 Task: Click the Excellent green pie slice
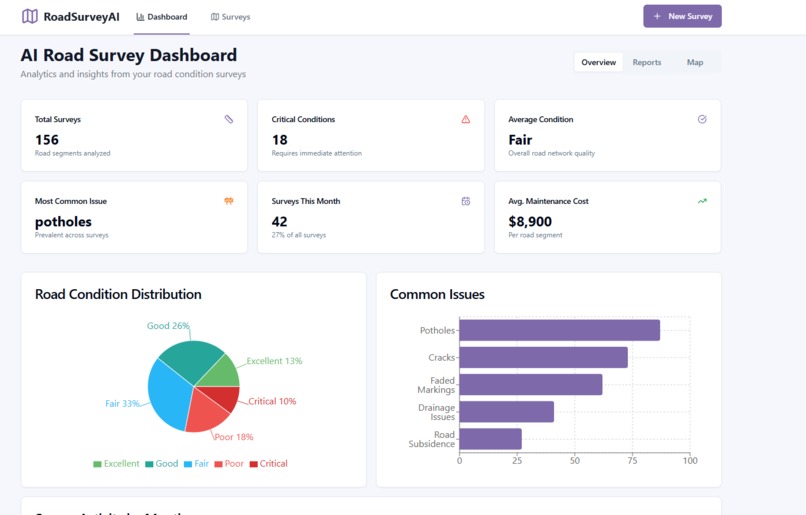pyautogui.click(x=222, y=374)
